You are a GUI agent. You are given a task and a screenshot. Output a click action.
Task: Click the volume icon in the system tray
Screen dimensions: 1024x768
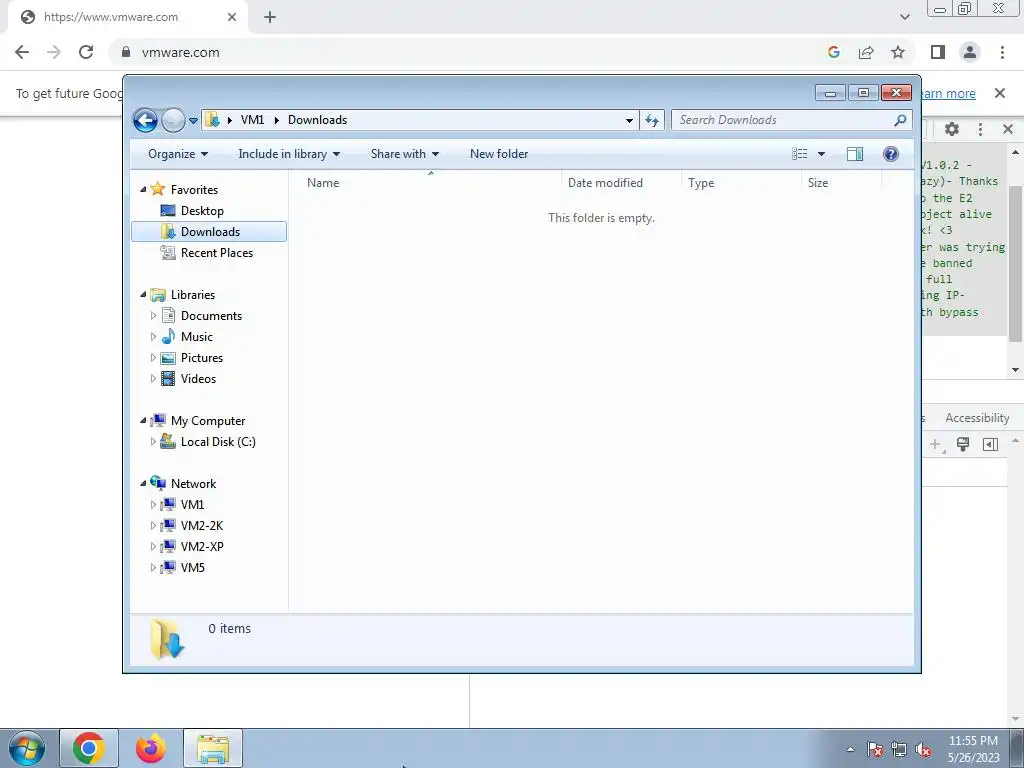point(923,750)
